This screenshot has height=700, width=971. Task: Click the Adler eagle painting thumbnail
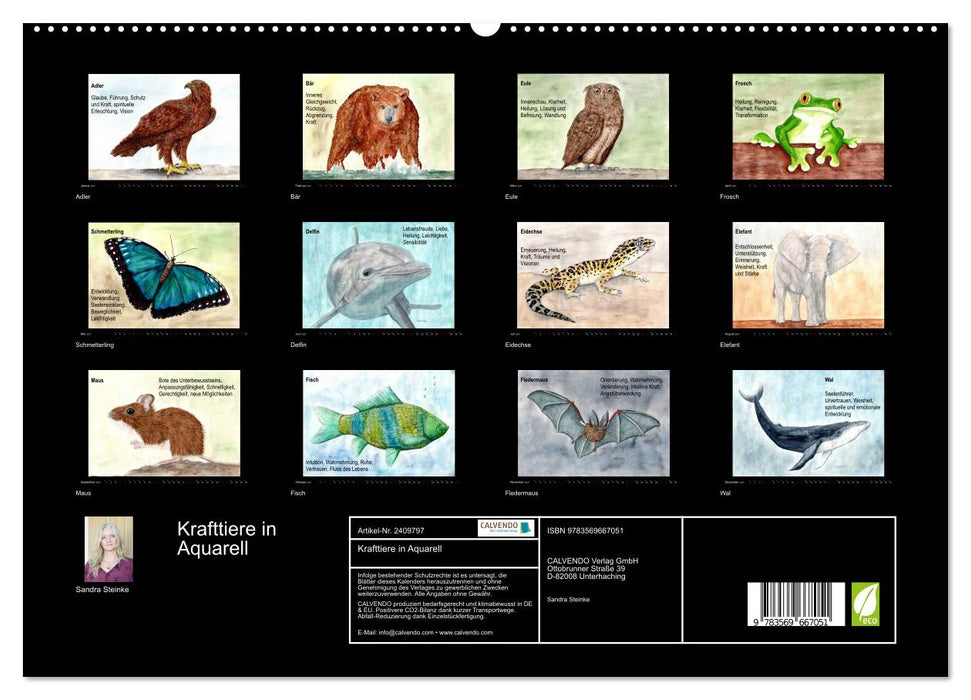164,127
